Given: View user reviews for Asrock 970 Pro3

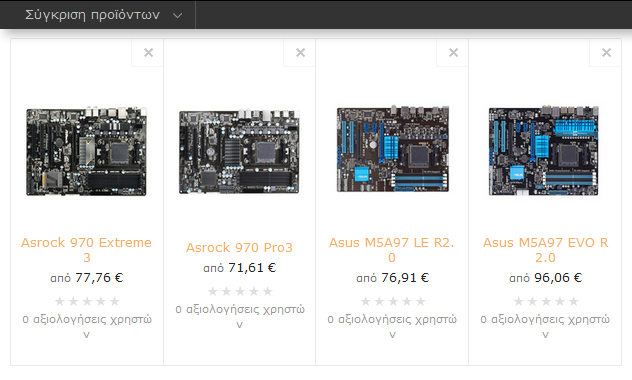Looking at the screenshot, I should tap(240, 316).
